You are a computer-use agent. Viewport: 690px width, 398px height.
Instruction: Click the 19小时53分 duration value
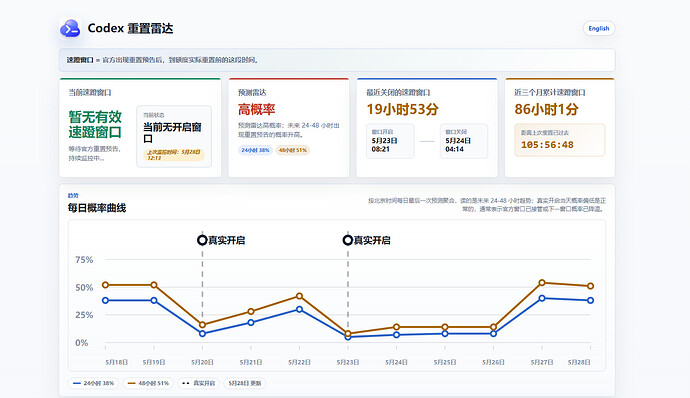tap(403, 109)
